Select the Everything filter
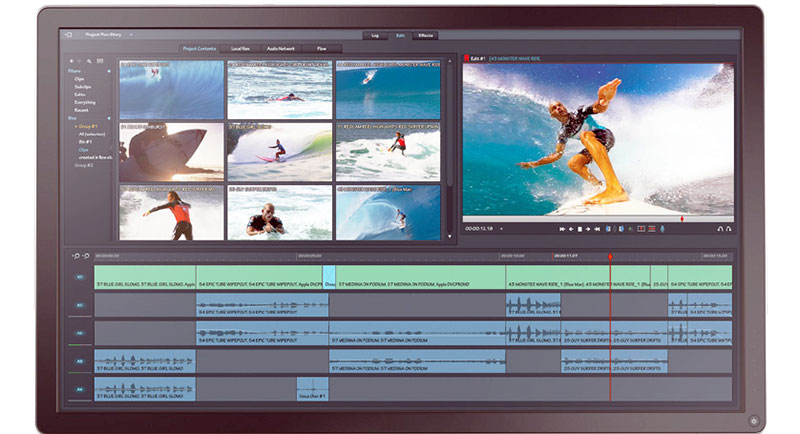800x434 pixels. pos(85,103)
